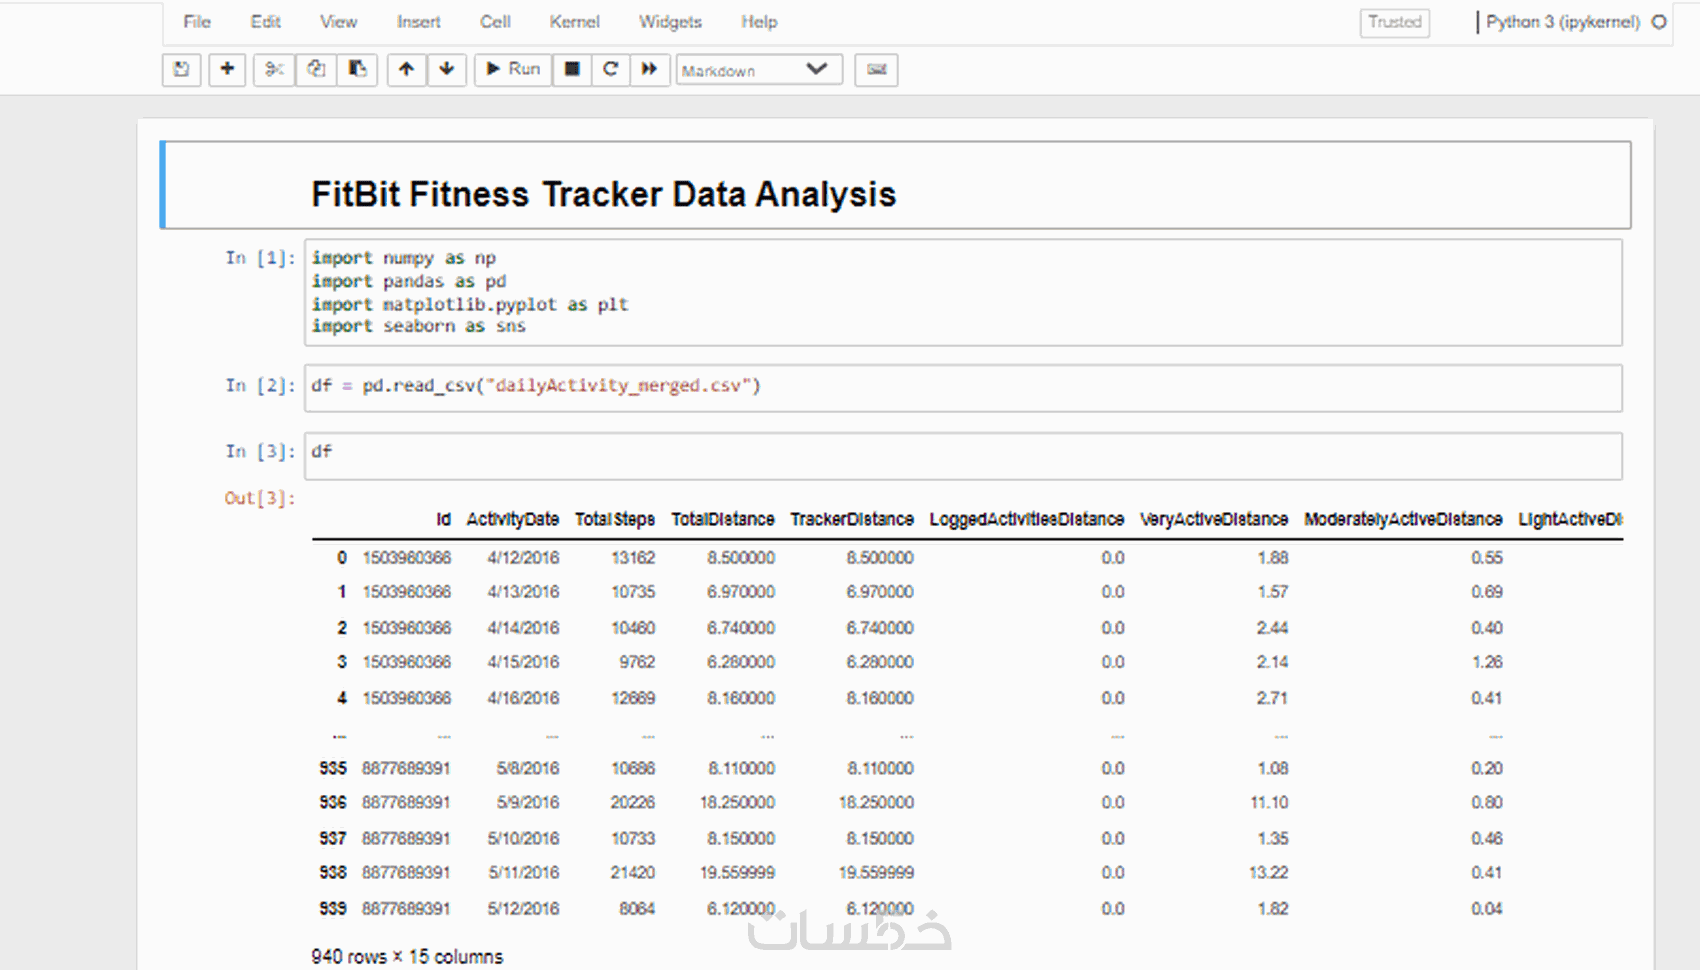Click the Id column header
This screenshot has width=1700, height=970.
coord(443,519)
